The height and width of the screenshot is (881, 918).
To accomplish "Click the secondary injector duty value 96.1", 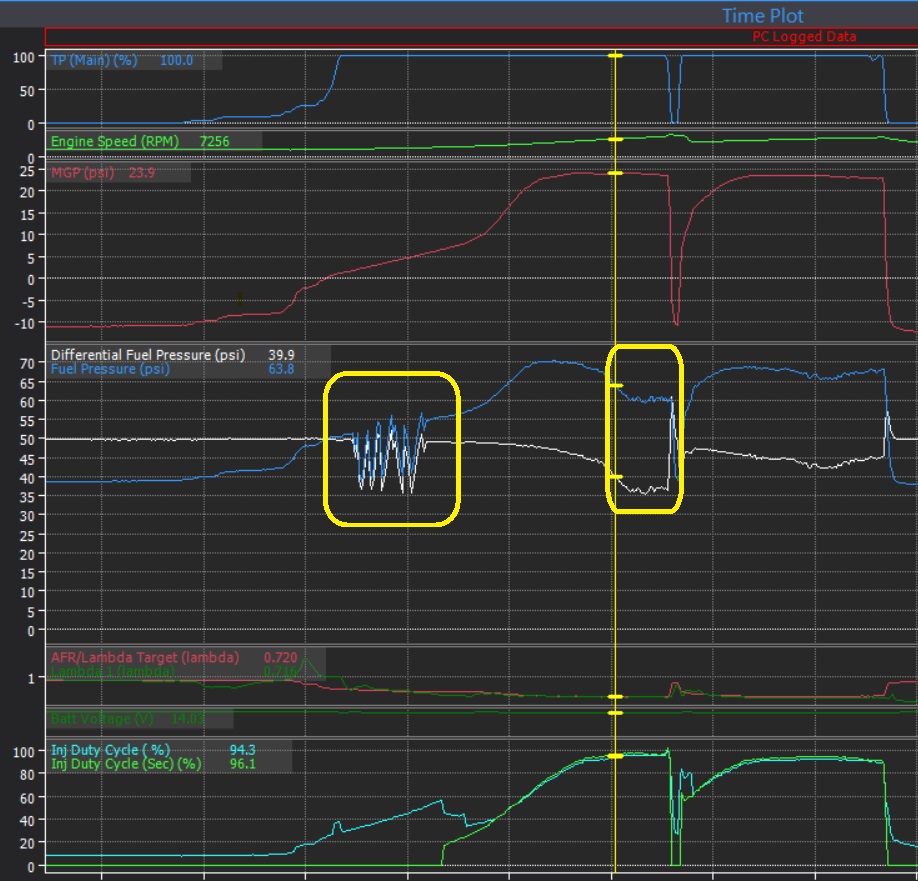I will pyautogui.click(x=242, y=764).
